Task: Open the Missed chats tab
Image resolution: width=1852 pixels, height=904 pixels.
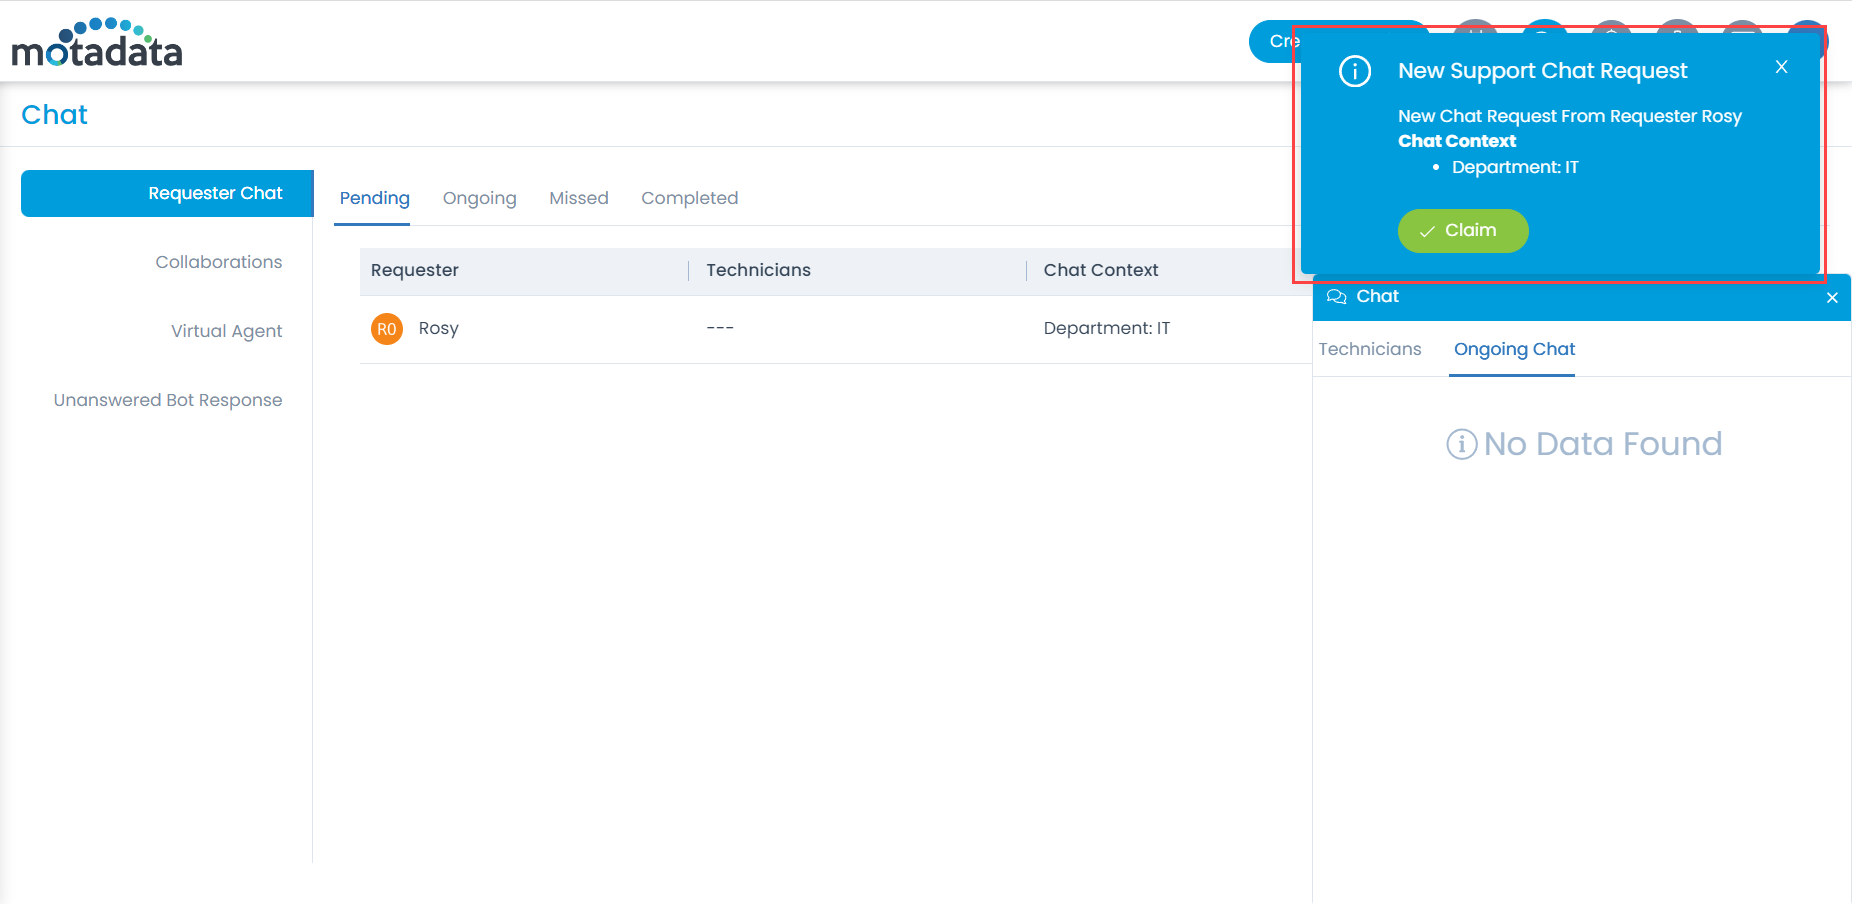Action: pyautogui.click(x=578, y=198)
